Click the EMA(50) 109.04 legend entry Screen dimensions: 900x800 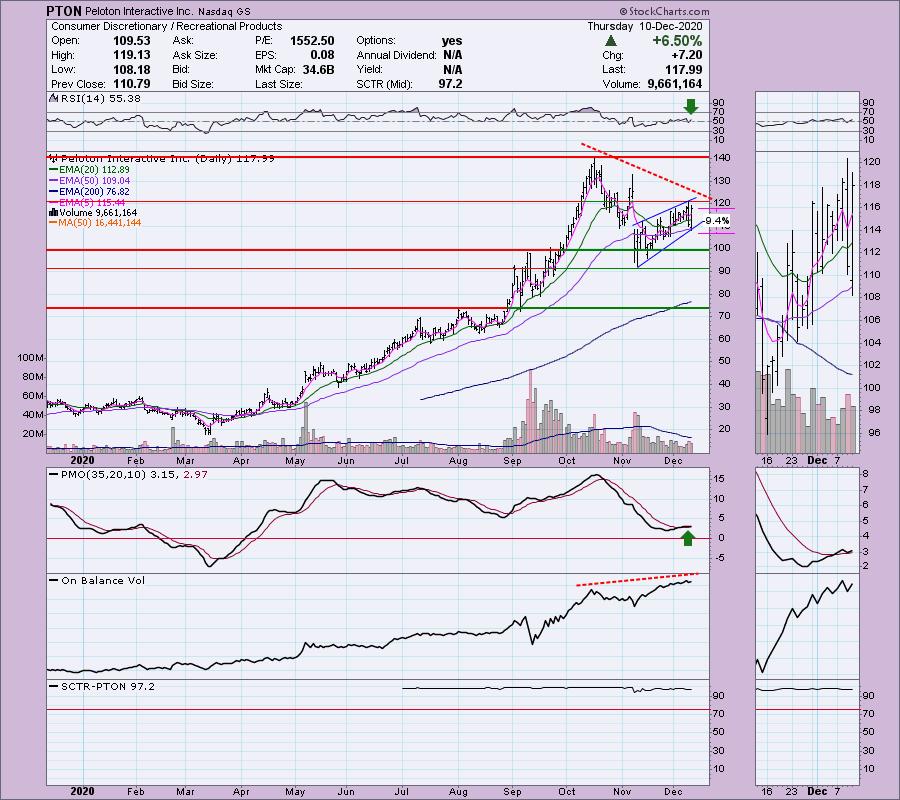click(x=90, y=181)
